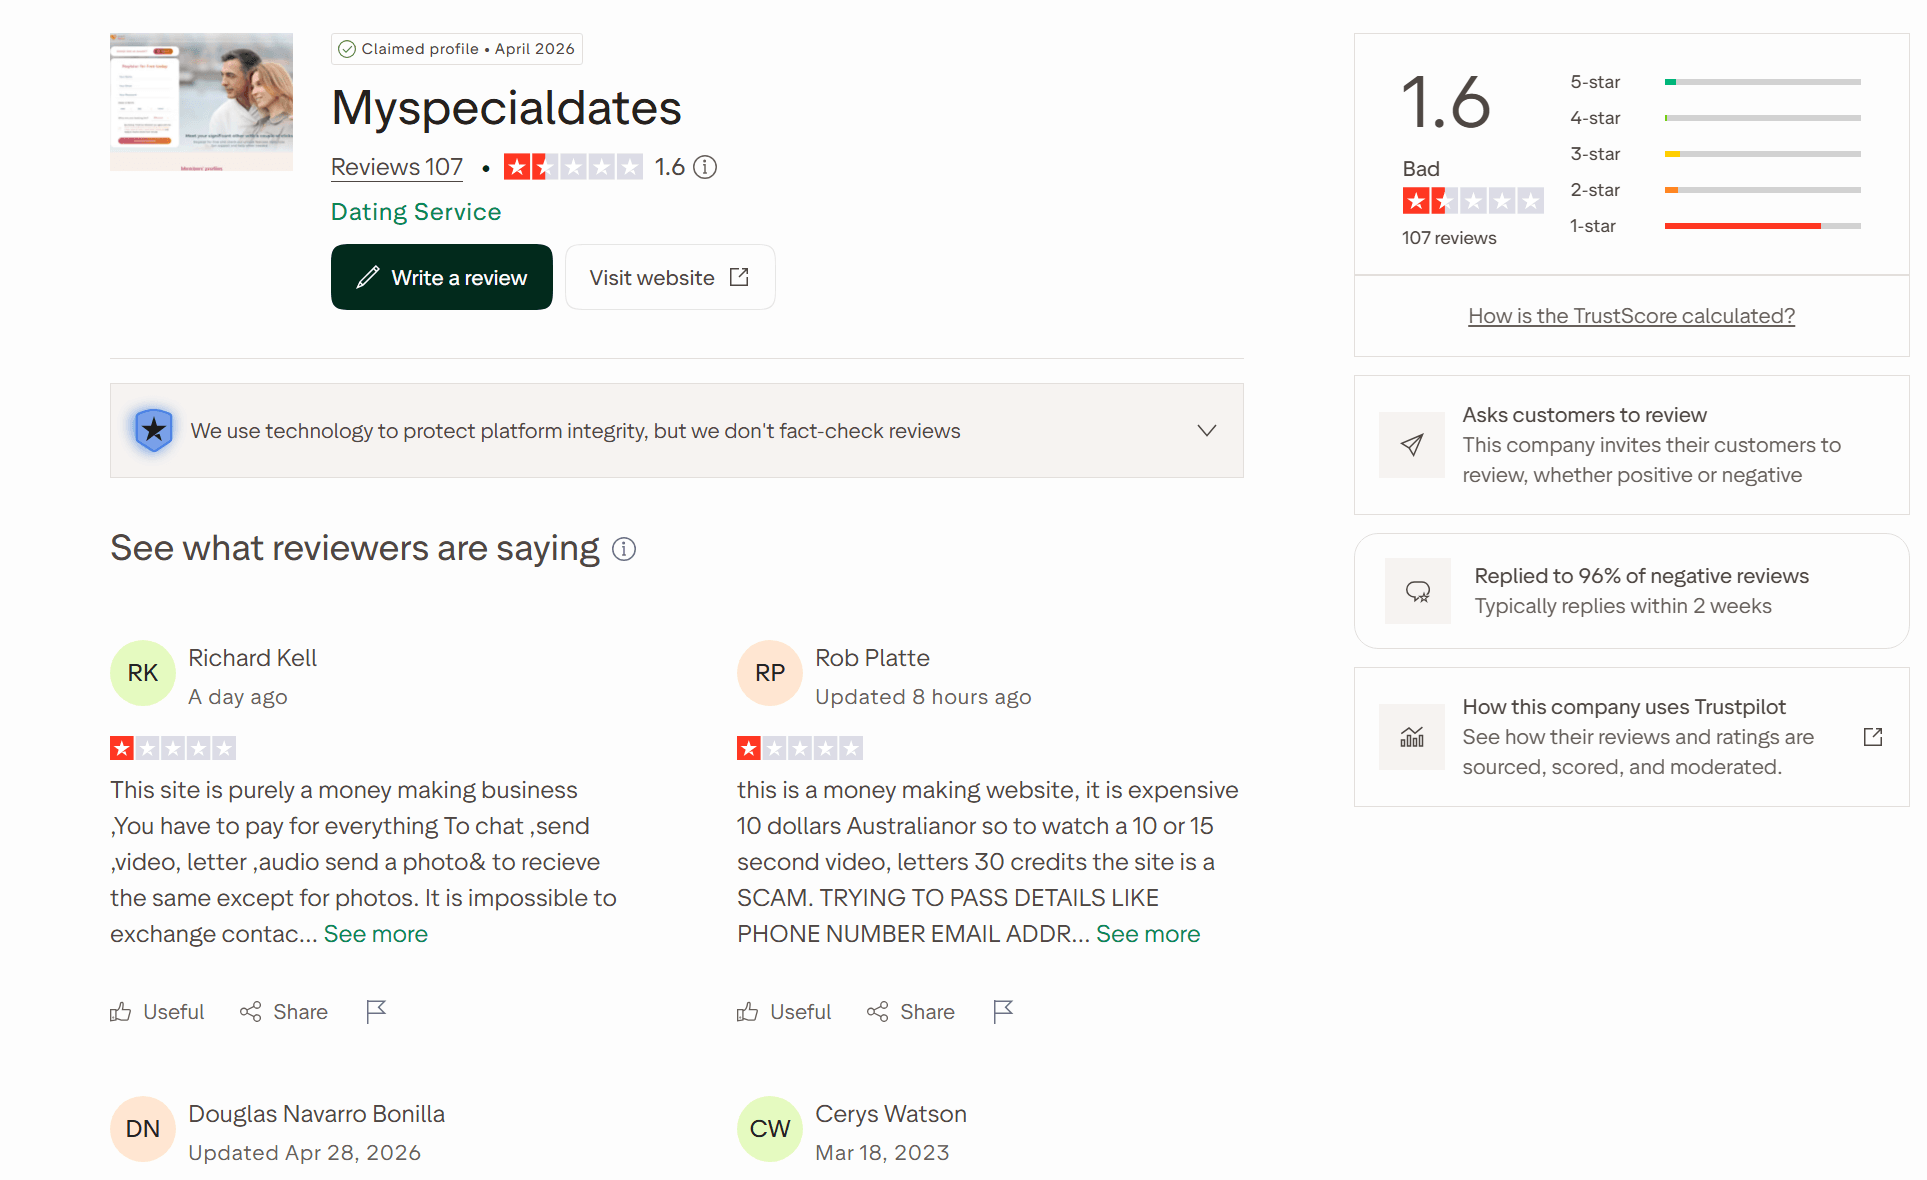The width and height of the screenshot is (1927, 1180).
Task: Click the share icon on Rob Platte's review
Action: (877, 1012)
